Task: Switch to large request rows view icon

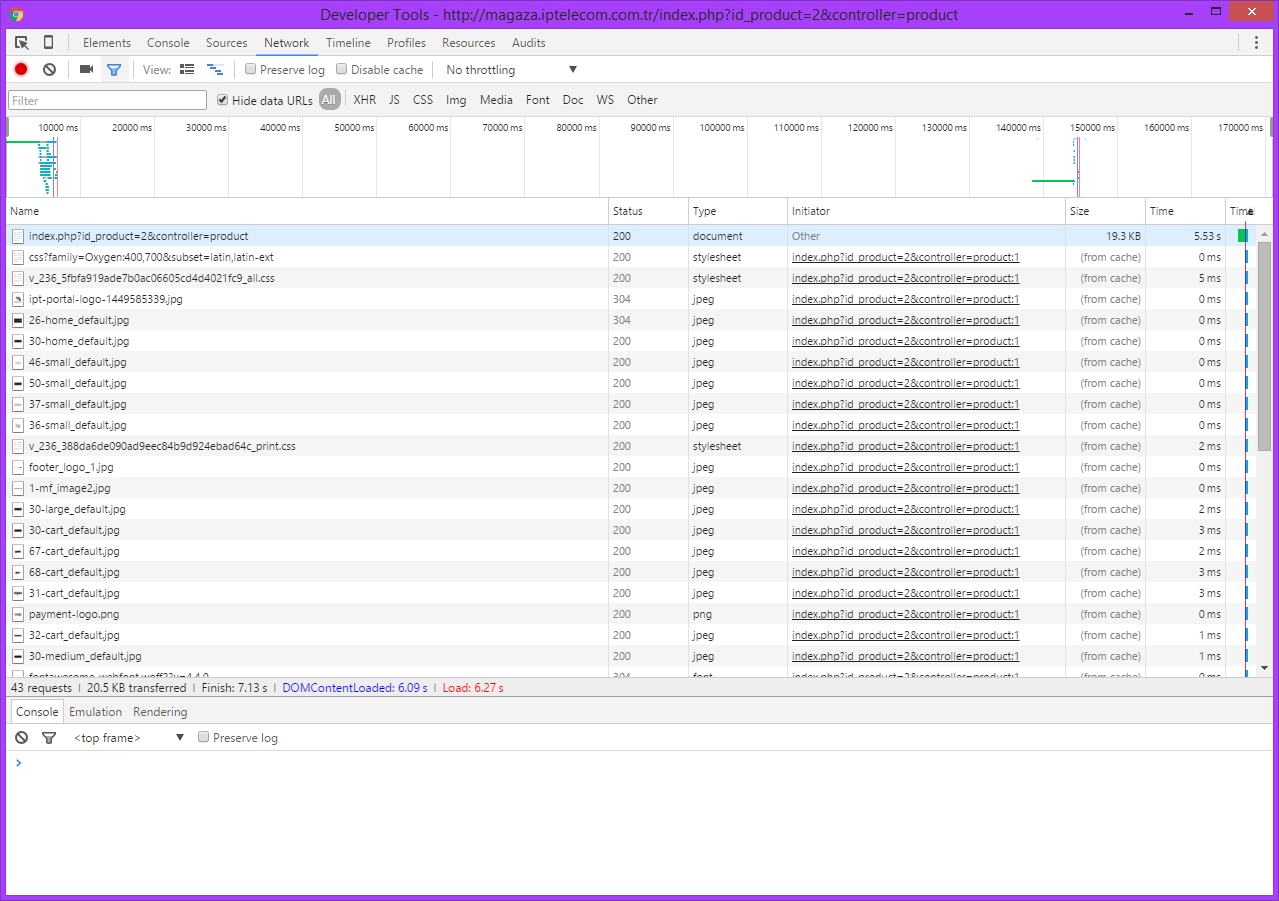Action: click(187, 70)
